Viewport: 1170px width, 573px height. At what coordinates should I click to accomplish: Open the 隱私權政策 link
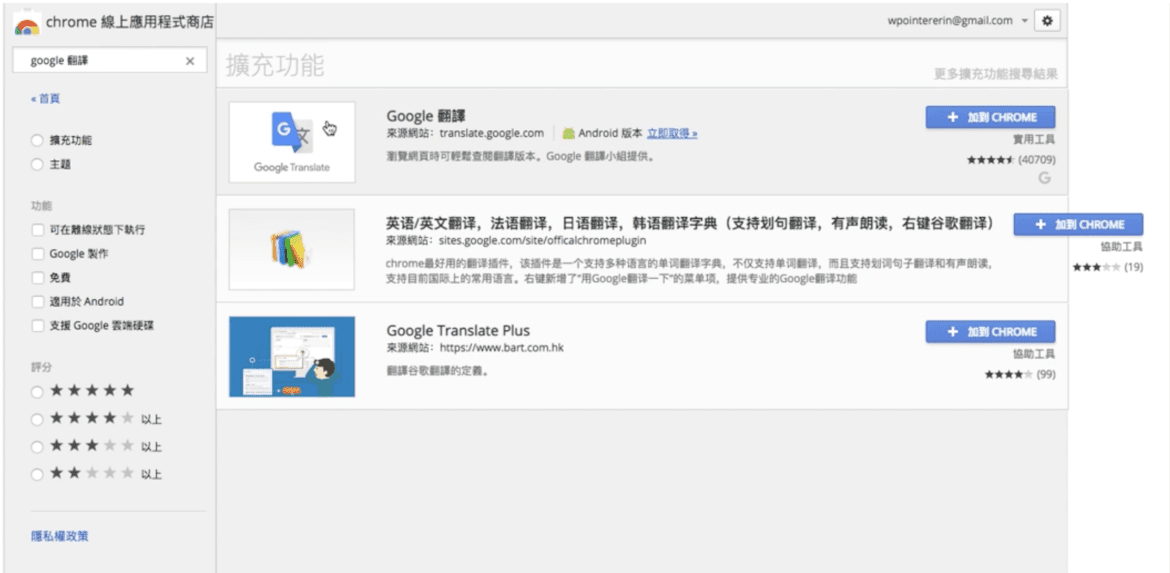click(60, 536)
